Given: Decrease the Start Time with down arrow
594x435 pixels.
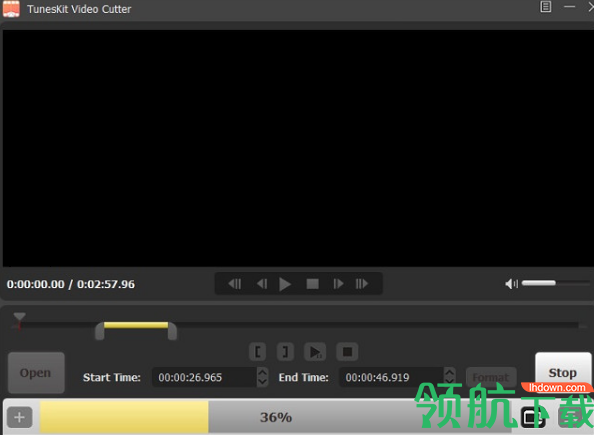Looking at the screenshot, I should point(263,382).
